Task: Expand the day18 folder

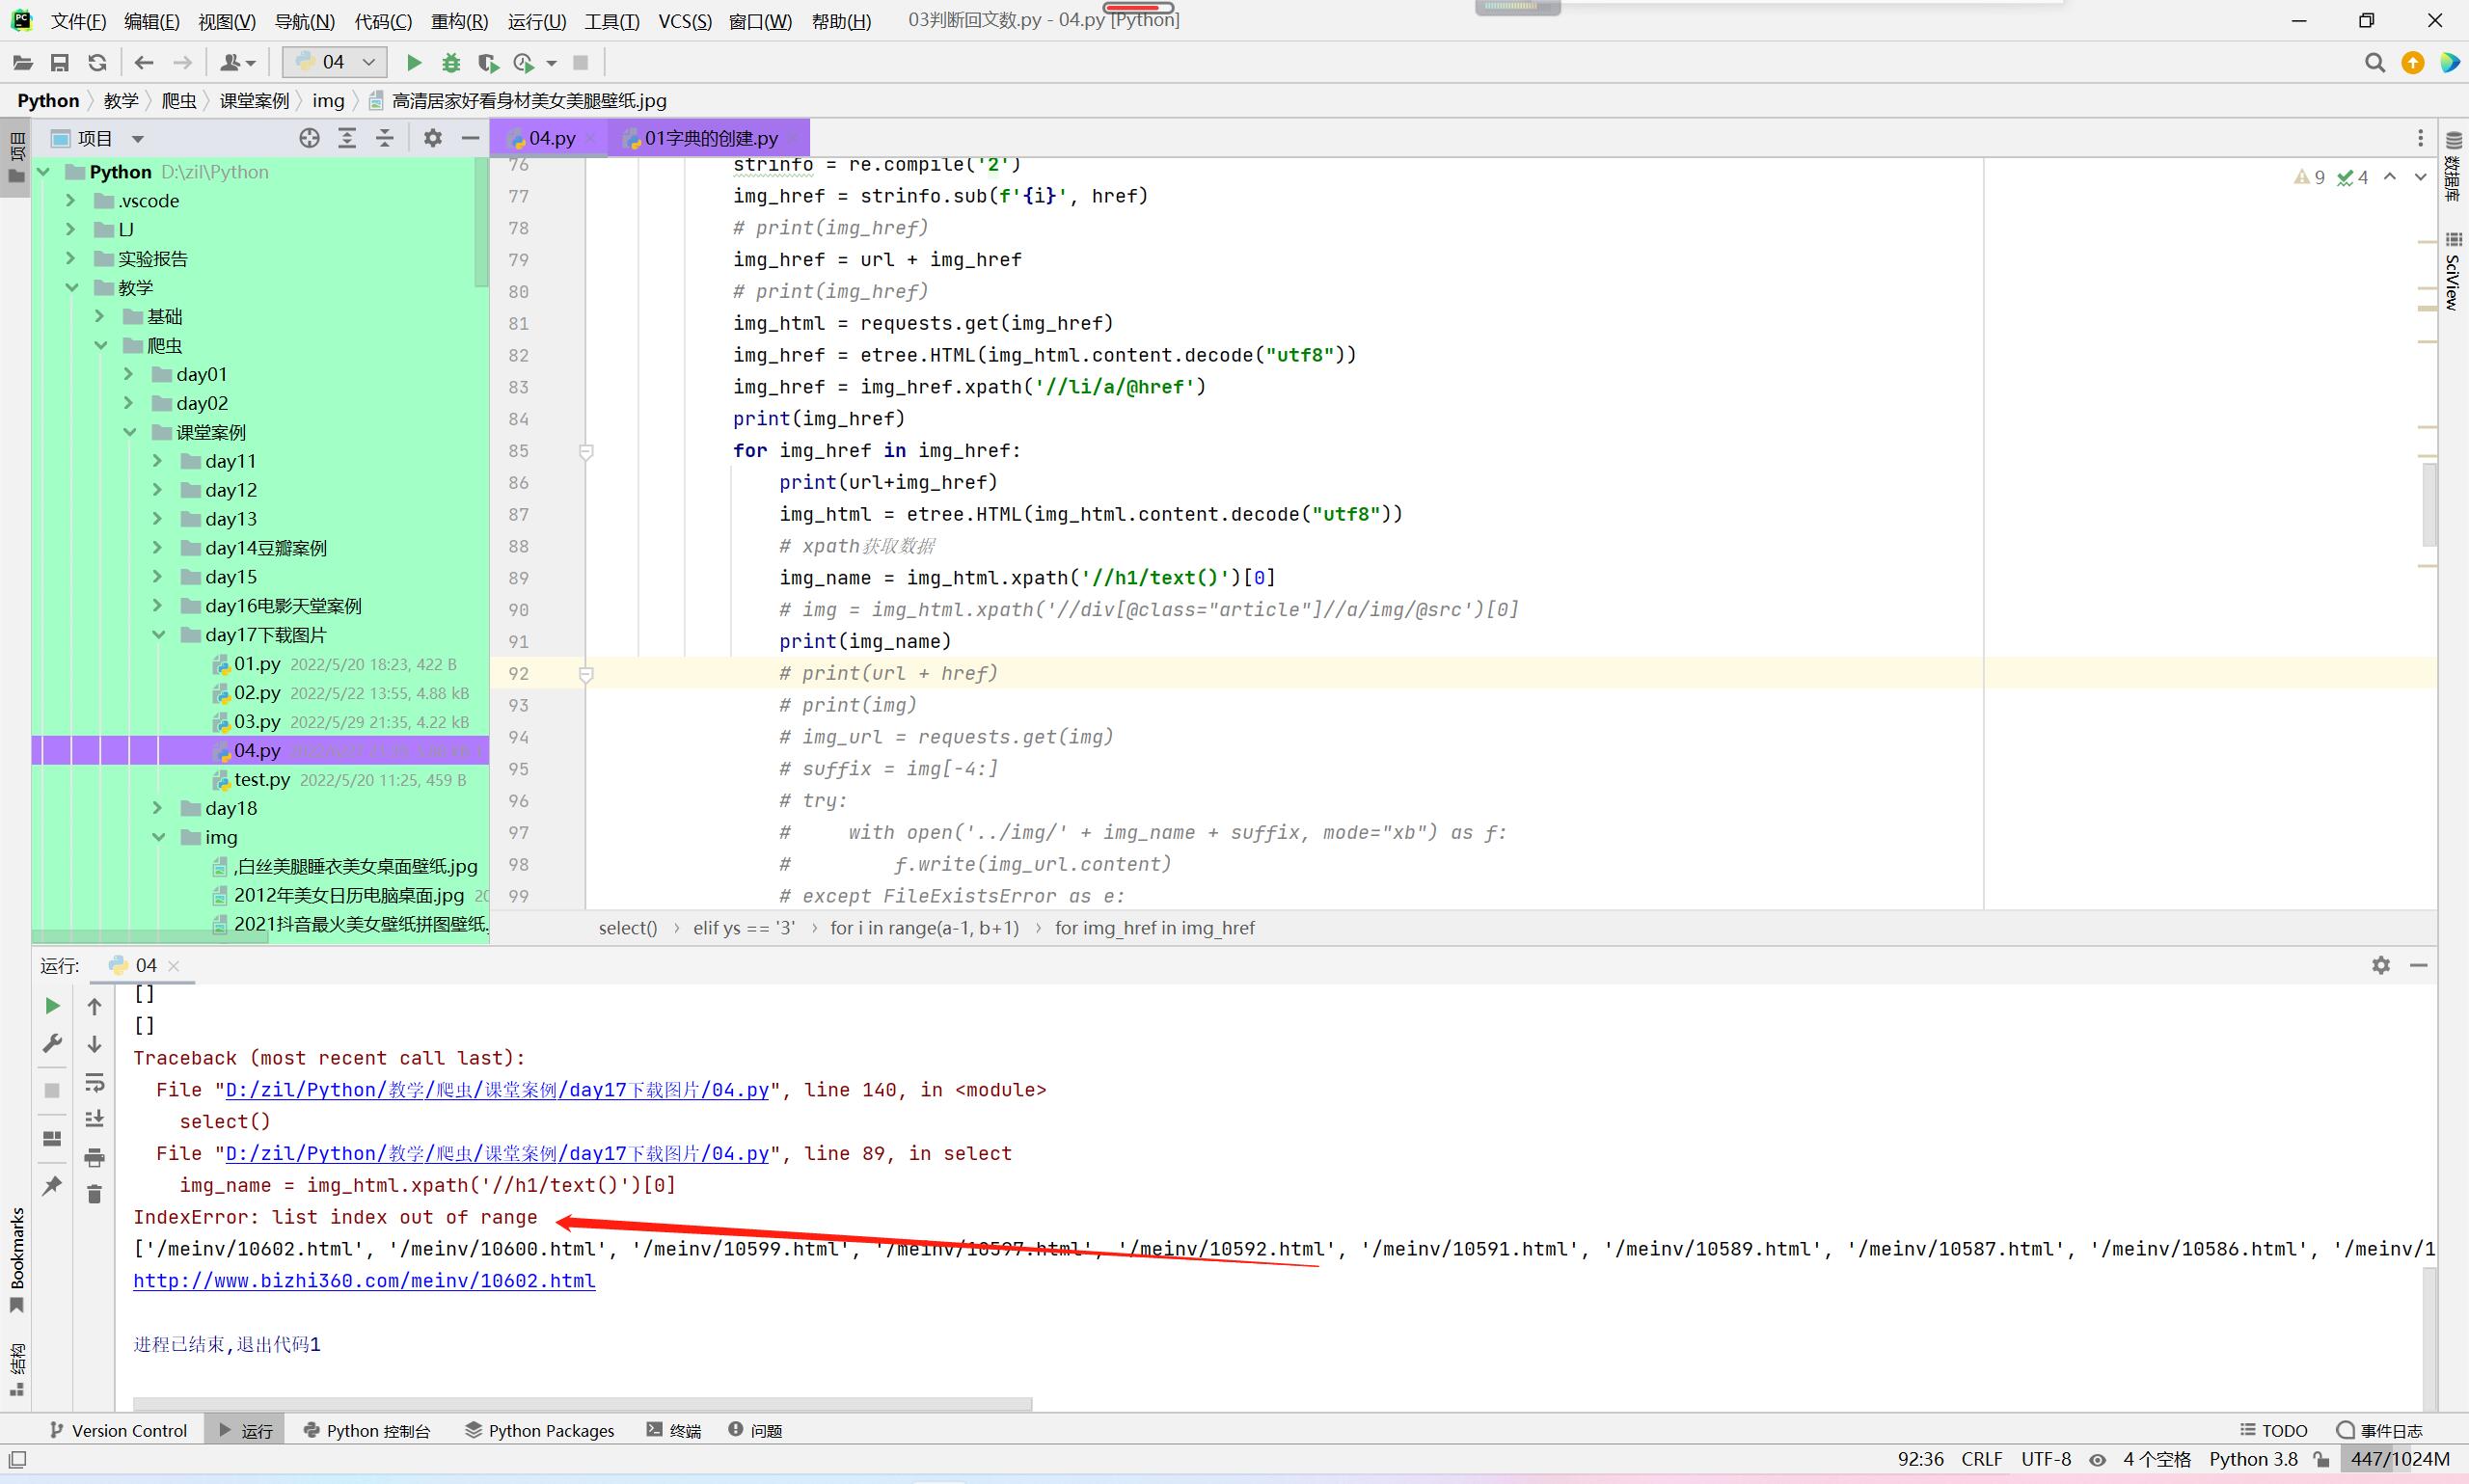Action: [x=157, y=808]
